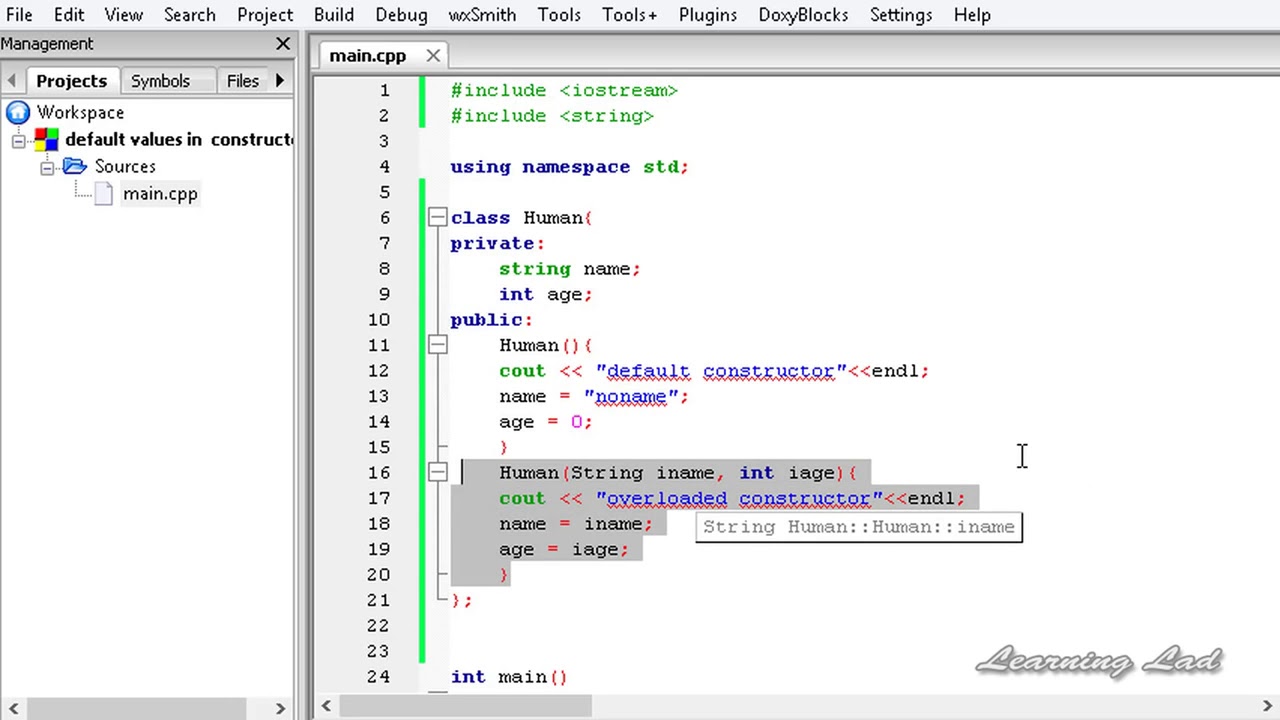Close the main.cpp editor tab
The image size is (1280, 720).
point(433,56)
